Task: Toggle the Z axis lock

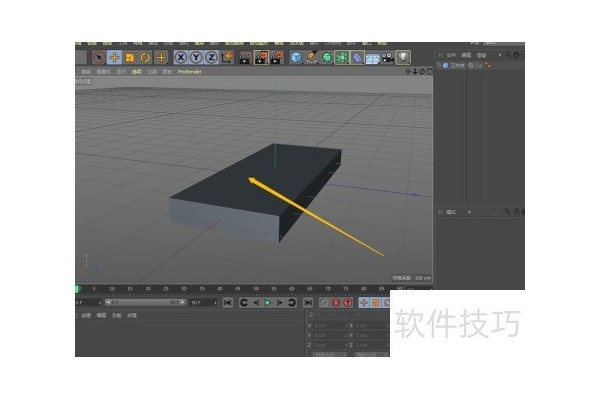Action: coord(211,58)
